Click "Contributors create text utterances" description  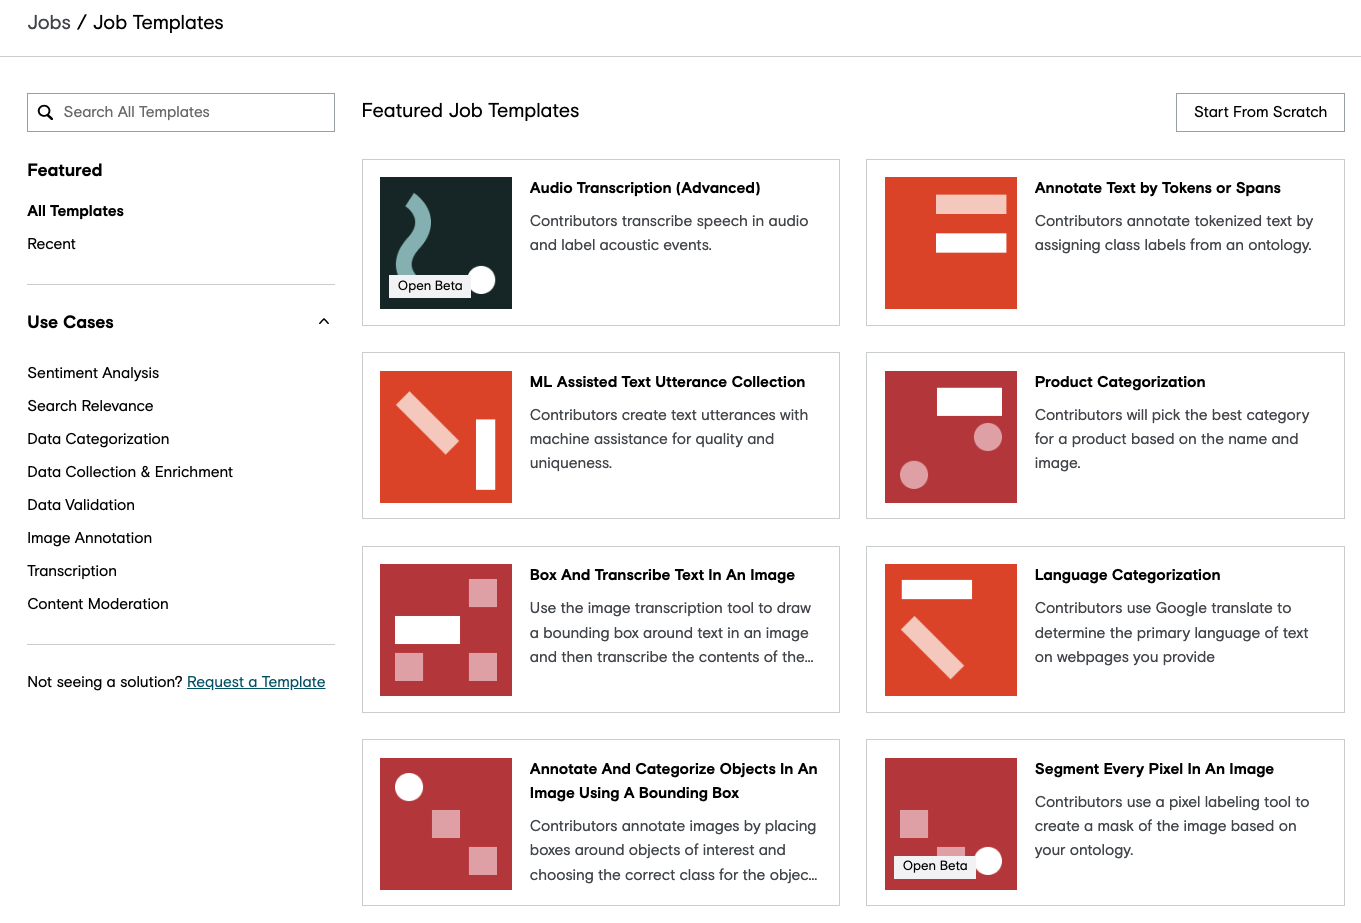[669, 439]
